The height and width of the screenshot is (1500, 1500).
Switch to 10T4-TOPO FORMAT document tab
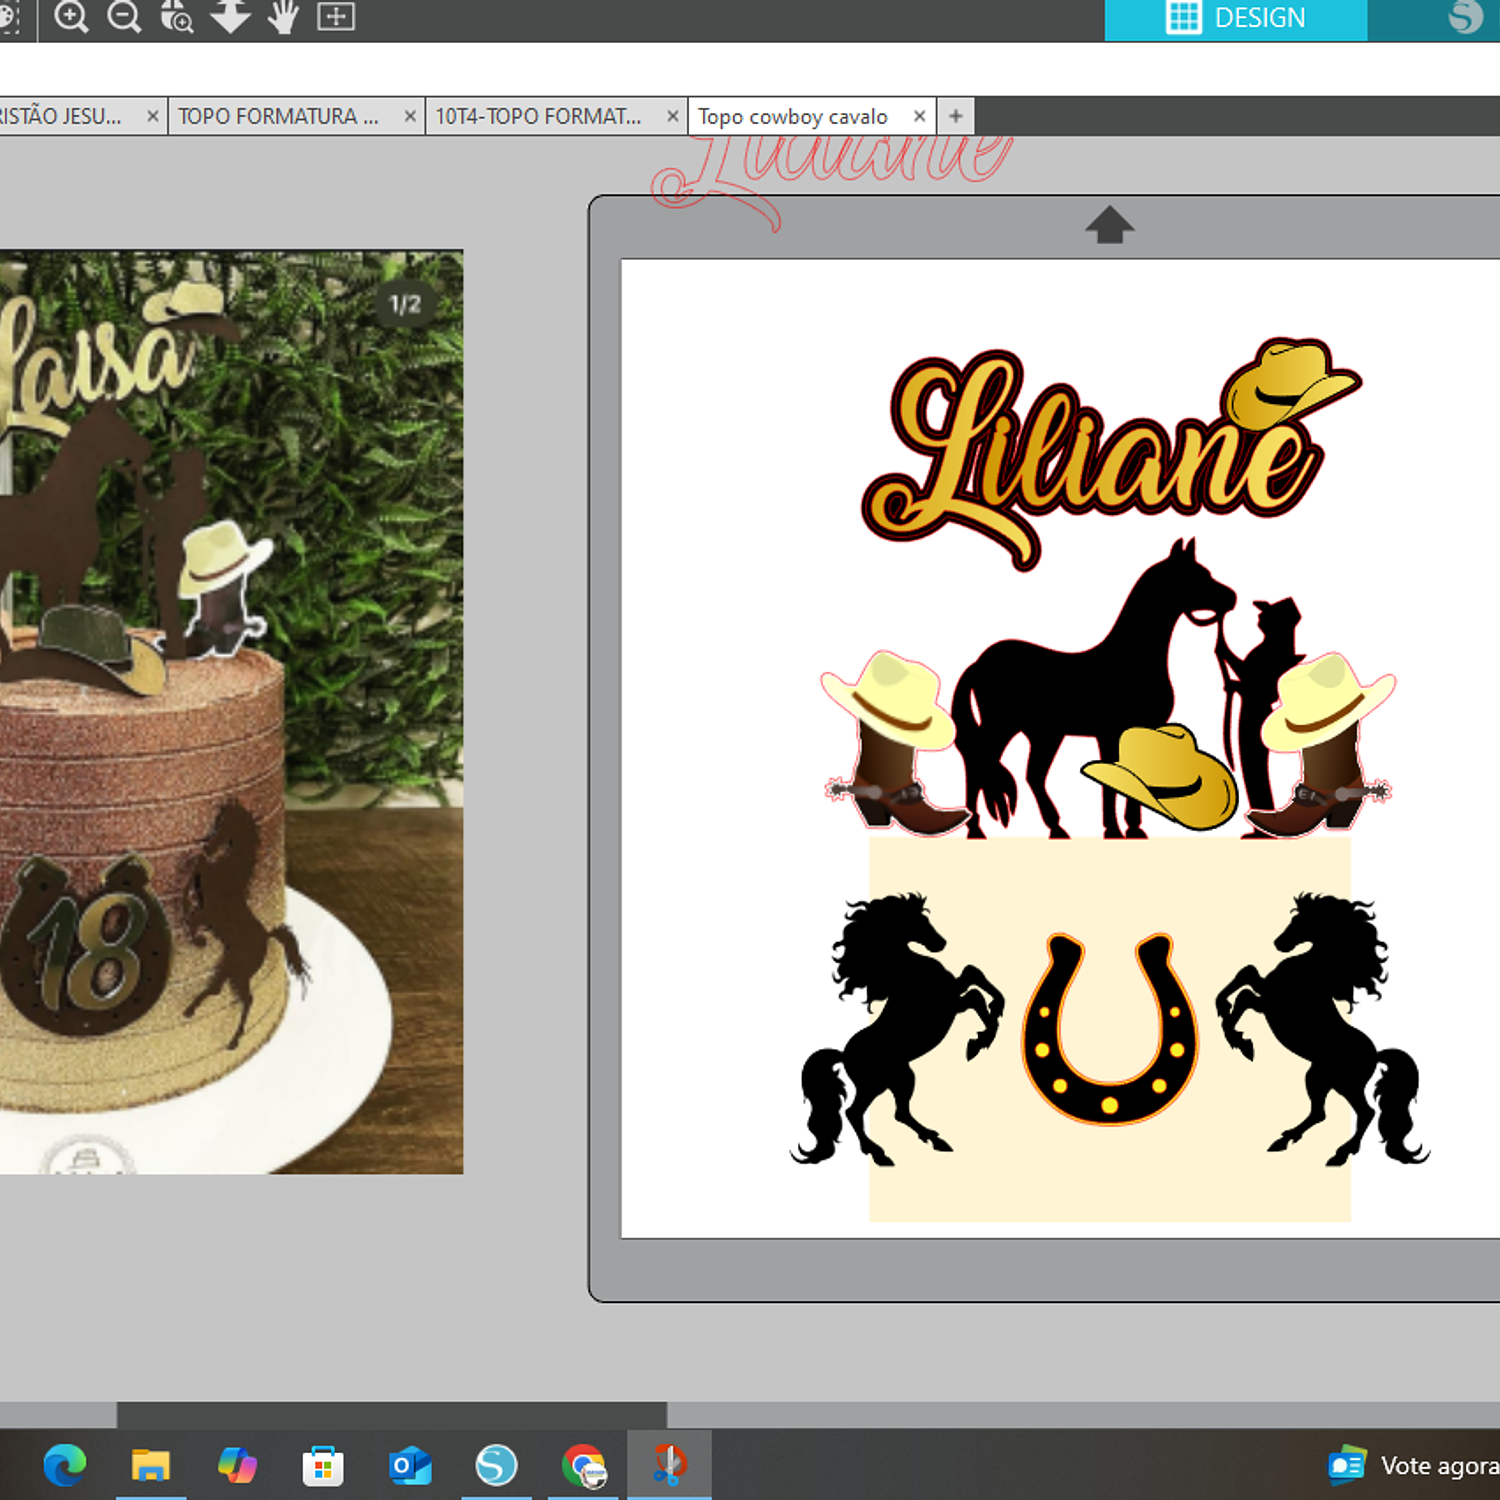click(539, 117)
